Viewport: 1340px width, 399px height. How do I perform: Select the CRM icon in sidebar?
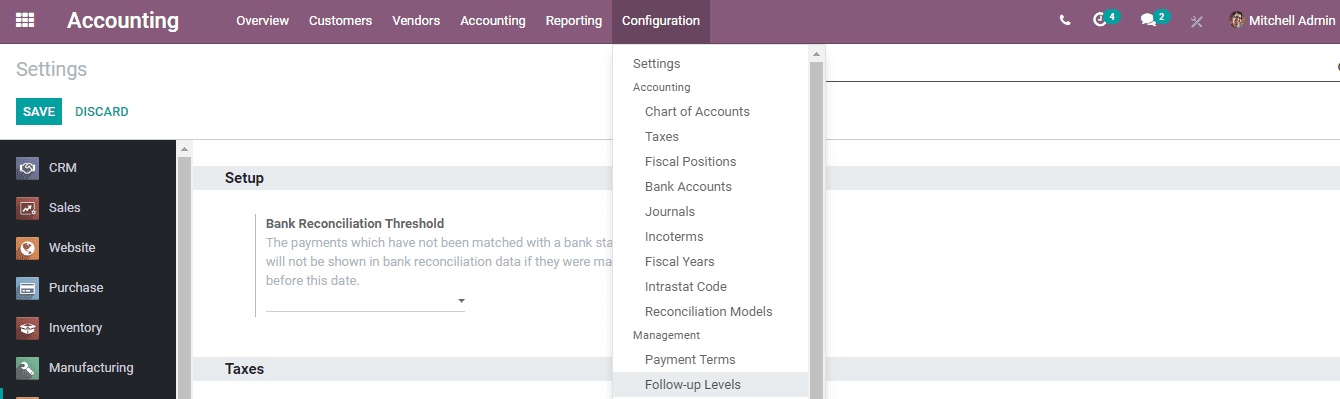pos(27,168)
